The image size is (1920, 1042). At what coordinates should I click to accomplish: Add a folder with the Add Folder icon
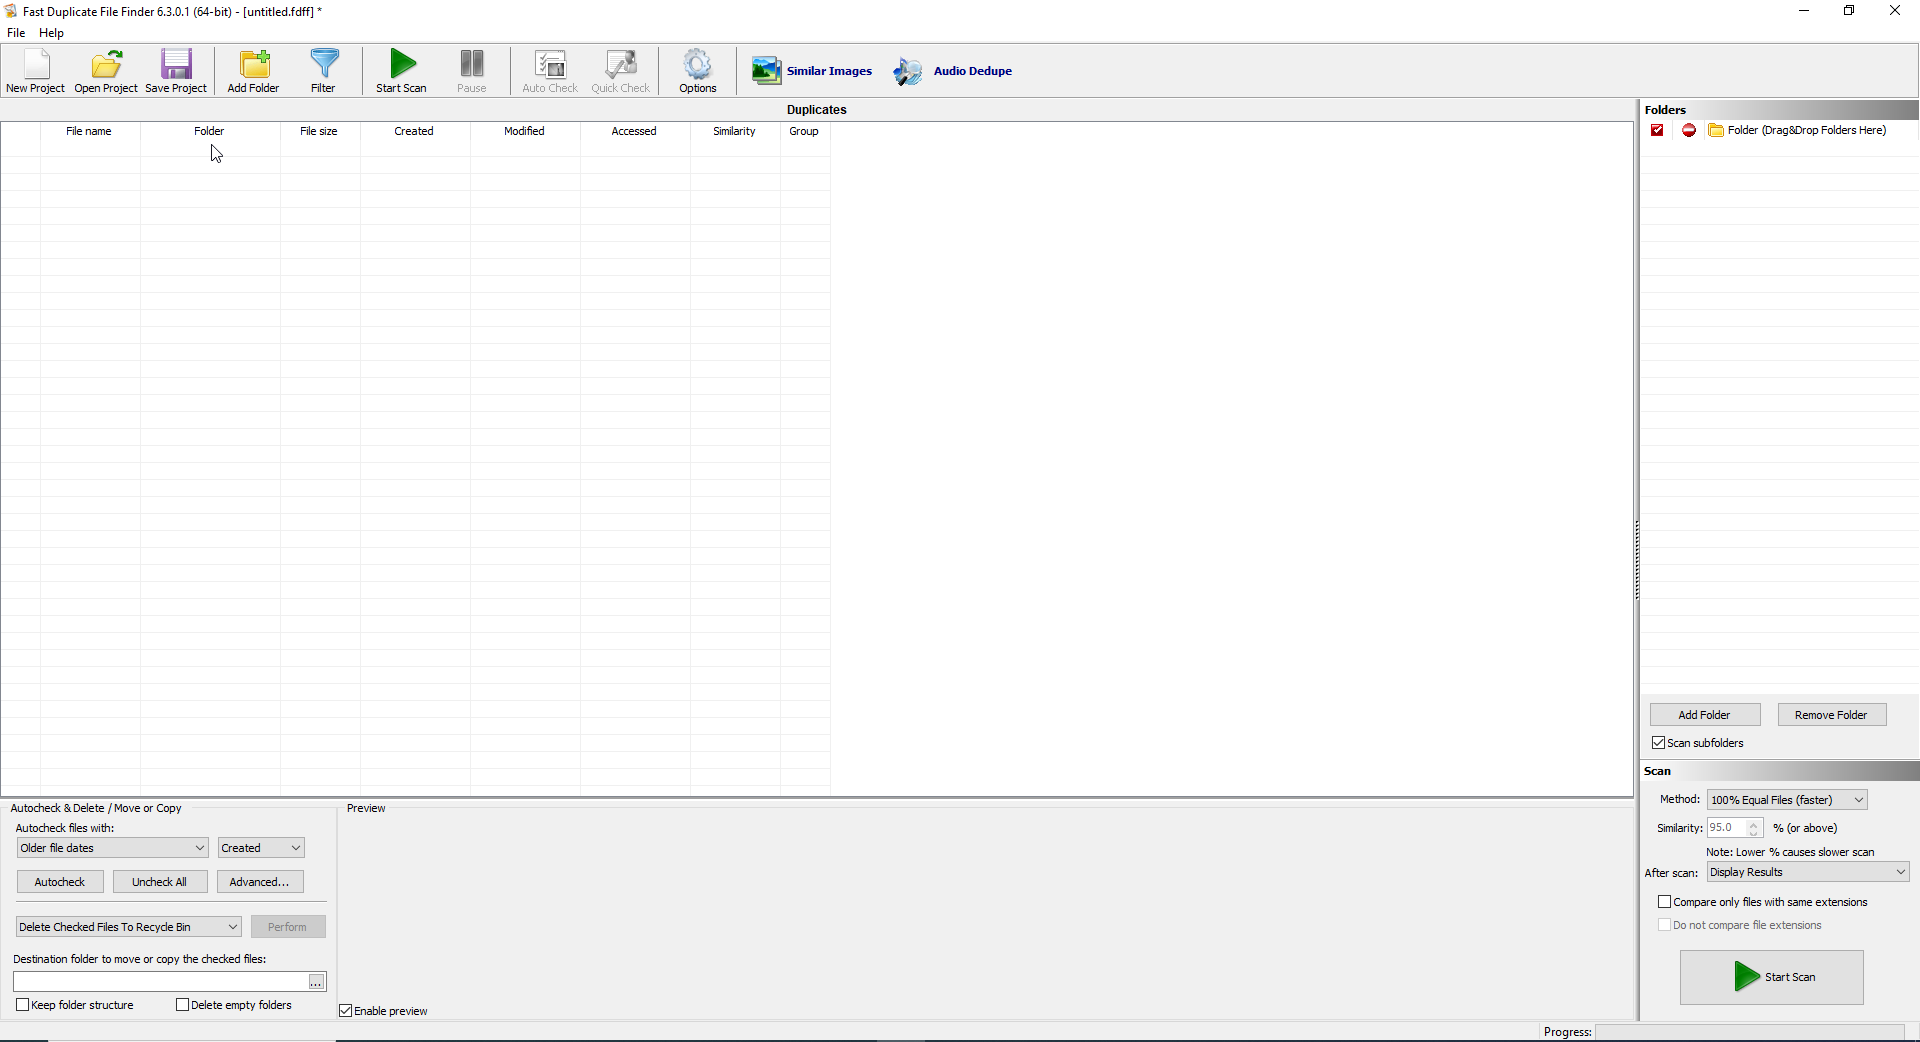pyautogui.click(x=252, y=70)
